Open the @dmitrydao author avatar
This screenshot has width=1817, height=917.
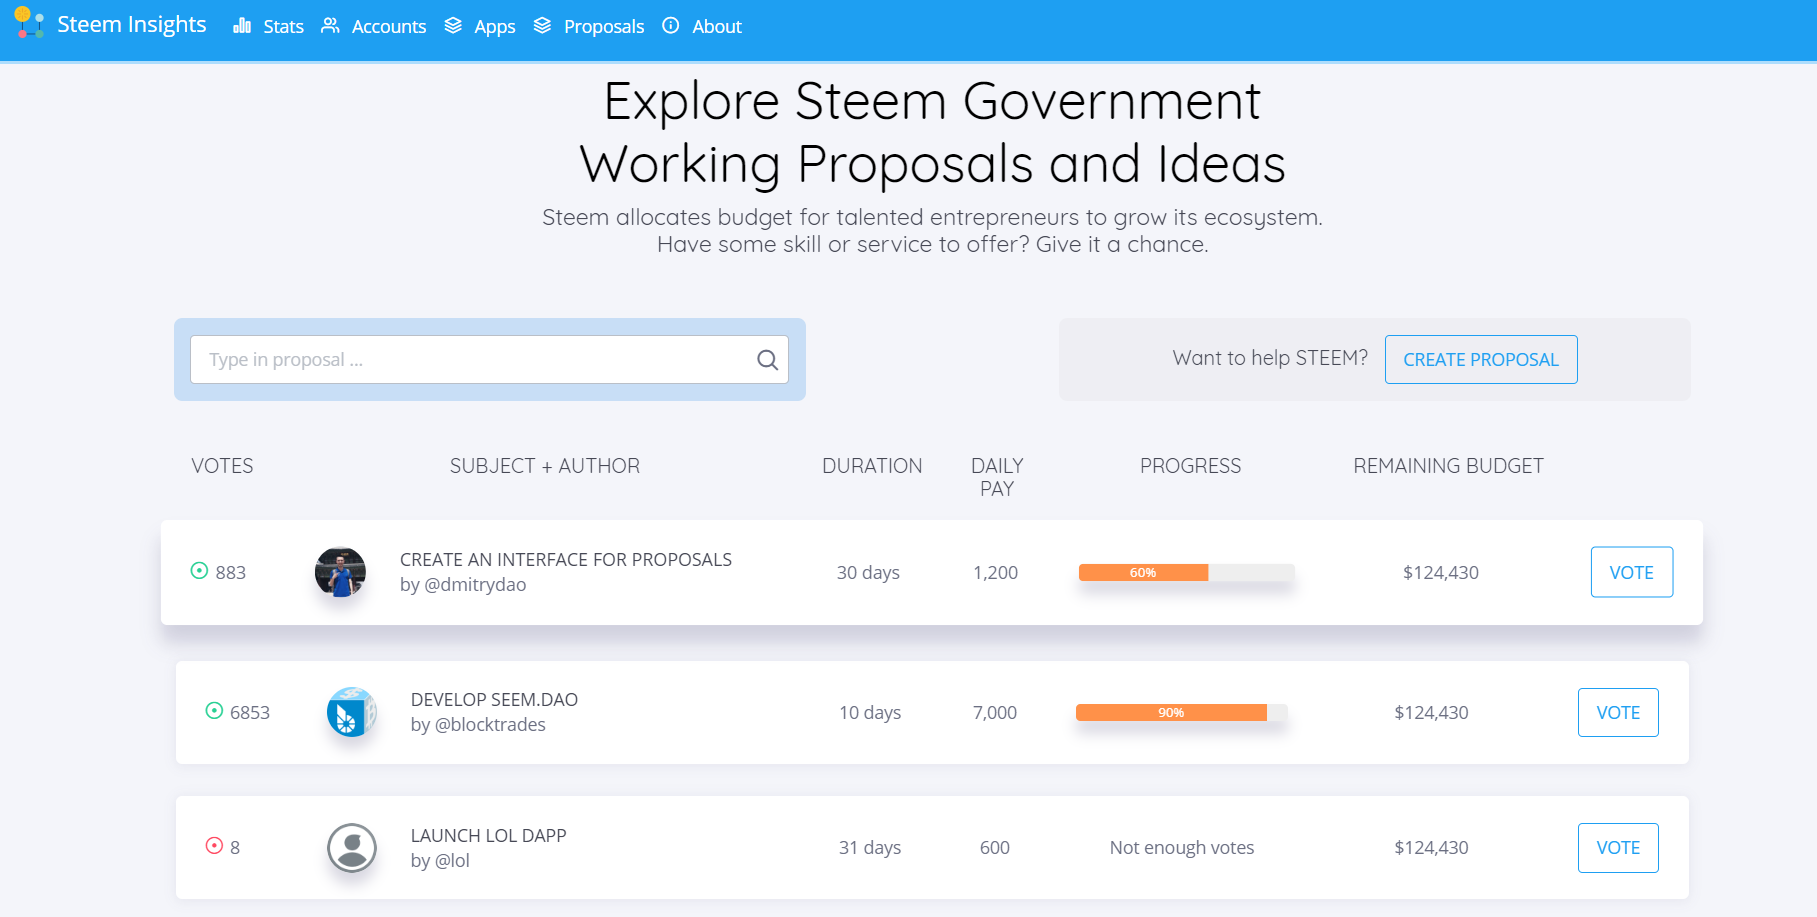[x=340, y=573]
